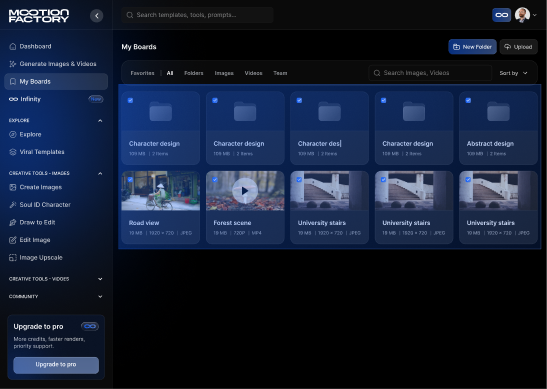Uncheck the Abstract design folder checkbox

468,100
